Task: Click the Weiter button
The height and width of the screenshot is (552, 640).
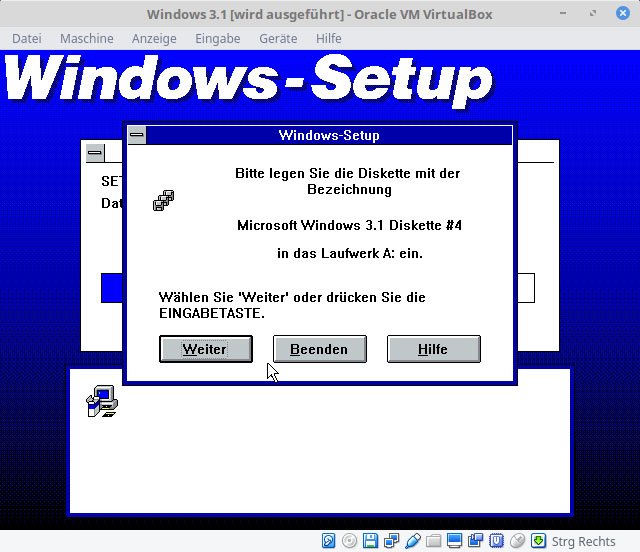Action: [x=206, y=349]
